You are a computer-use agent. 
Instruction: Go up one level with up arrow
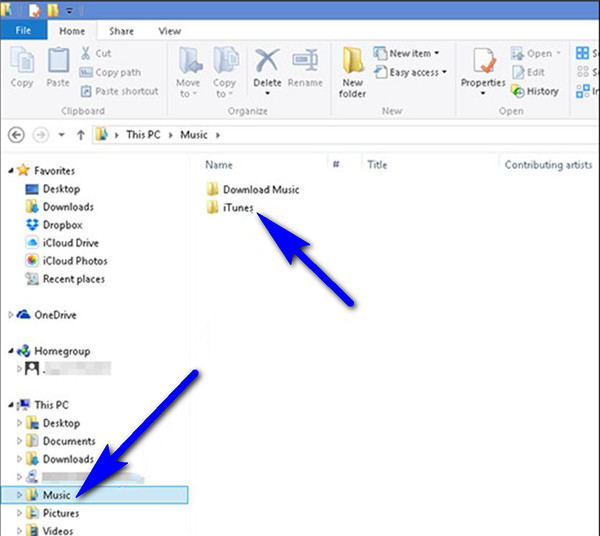click(81, 135)
